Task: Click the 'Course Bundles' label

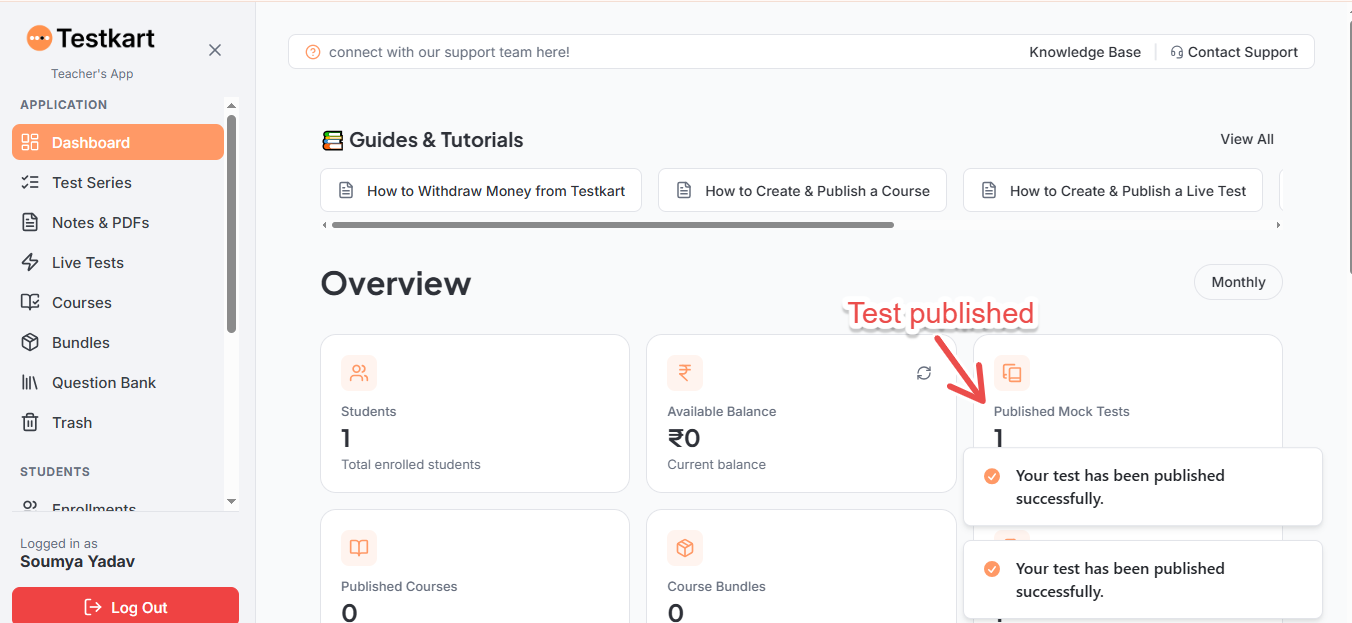Action: point(717,586)
